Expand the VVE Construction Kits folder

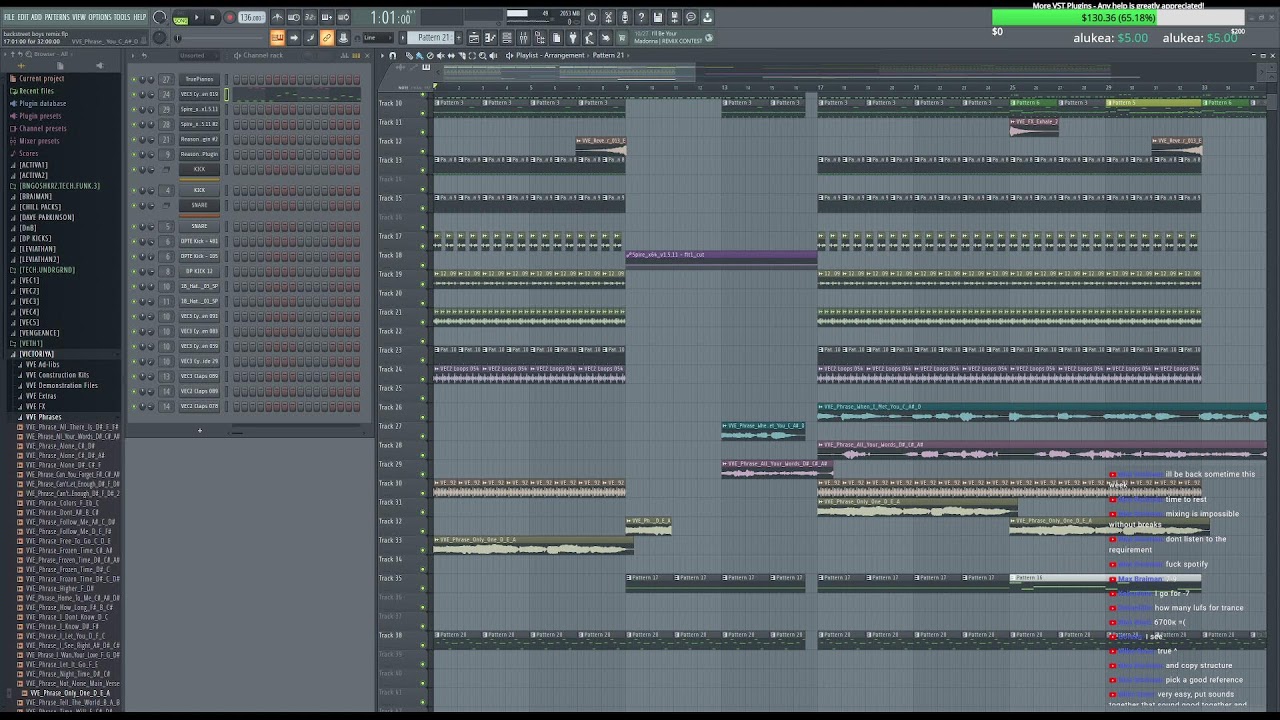point(57,375)
